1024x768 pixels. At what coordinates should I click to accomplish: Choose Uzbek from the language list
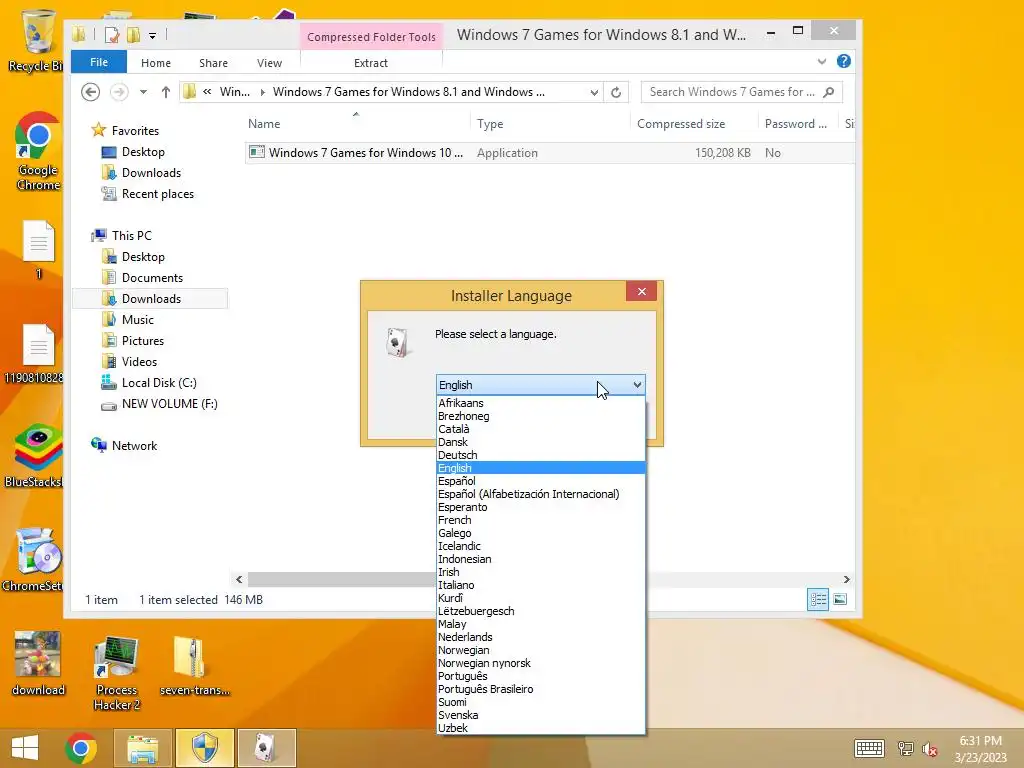(x=541, y=728)
